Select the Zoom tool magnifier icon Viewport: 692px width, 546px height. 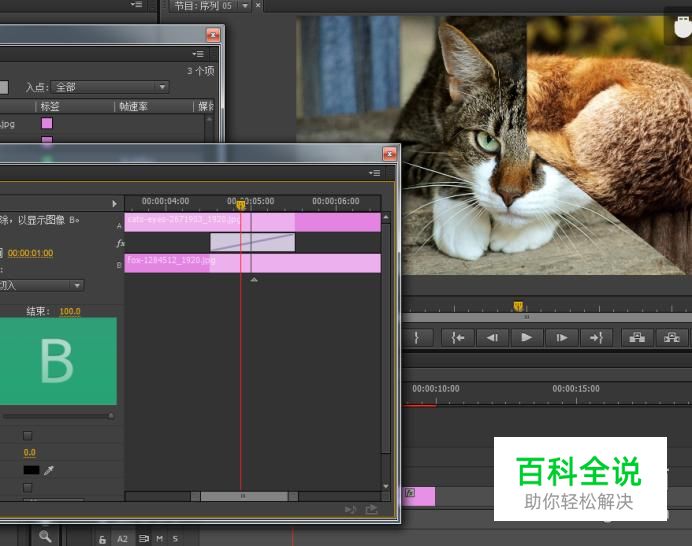[x=45, y=536]
